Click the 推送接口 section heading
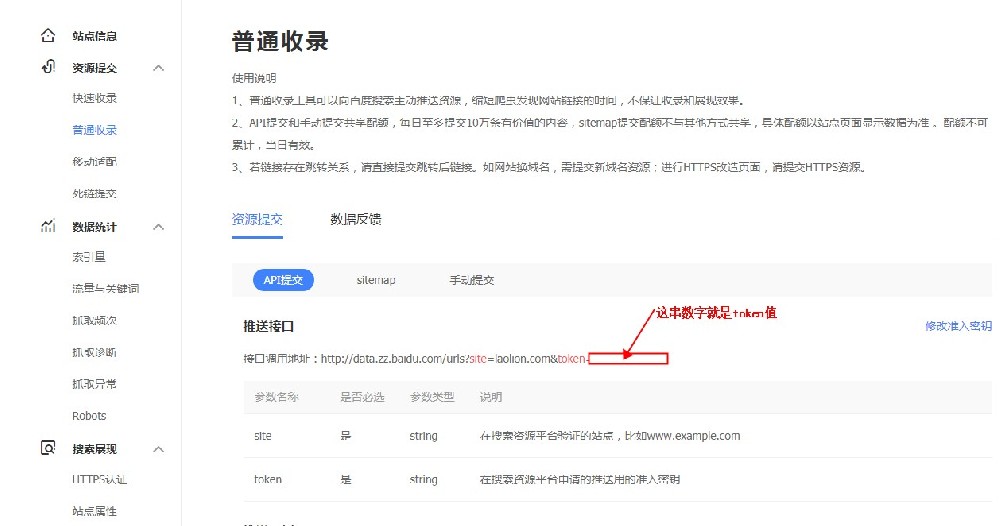Image resolution: width=1000 pixels, height=526 pixels. click(x=268, y=326)
